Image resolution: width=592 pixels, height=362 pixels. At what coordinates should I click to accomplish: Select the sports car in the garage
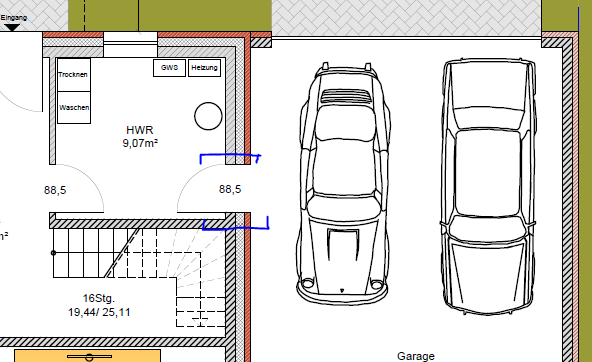(x=343, y=183)
